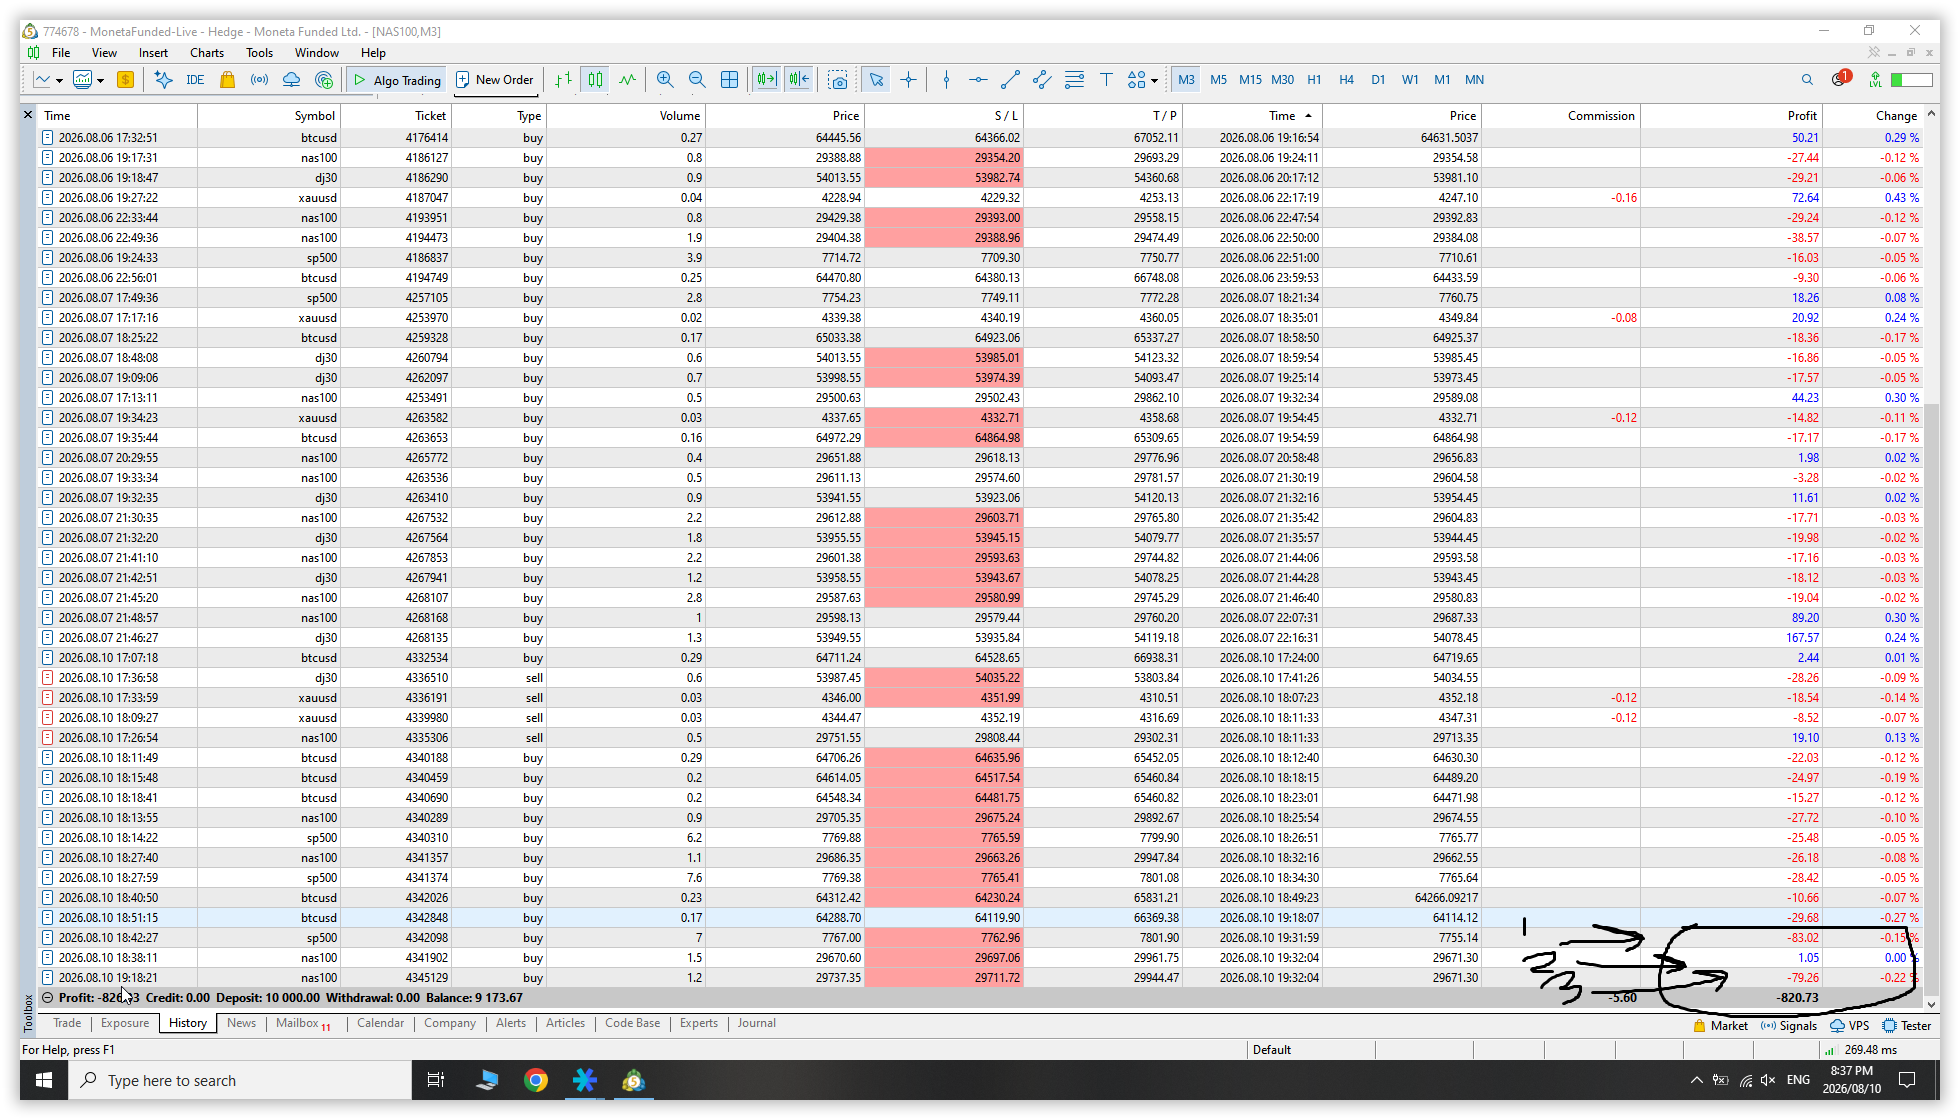This screenshot has height=1120, width=1960.
Task: Select the text label T tool
Action: [x=1106, y=80]
